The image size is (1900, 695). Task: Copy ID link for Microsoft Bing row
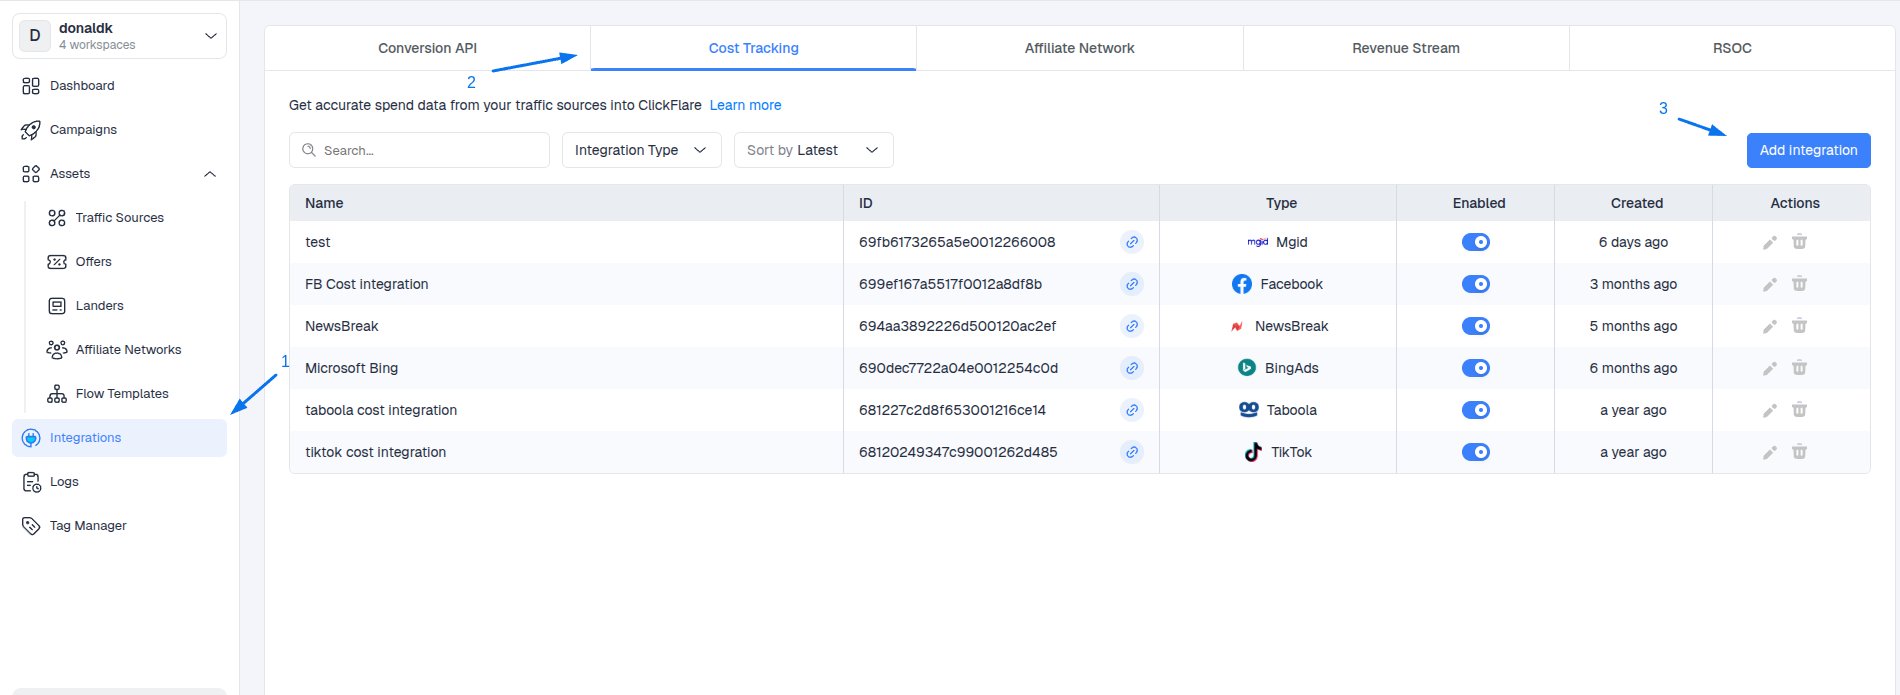coord(1131,368)
